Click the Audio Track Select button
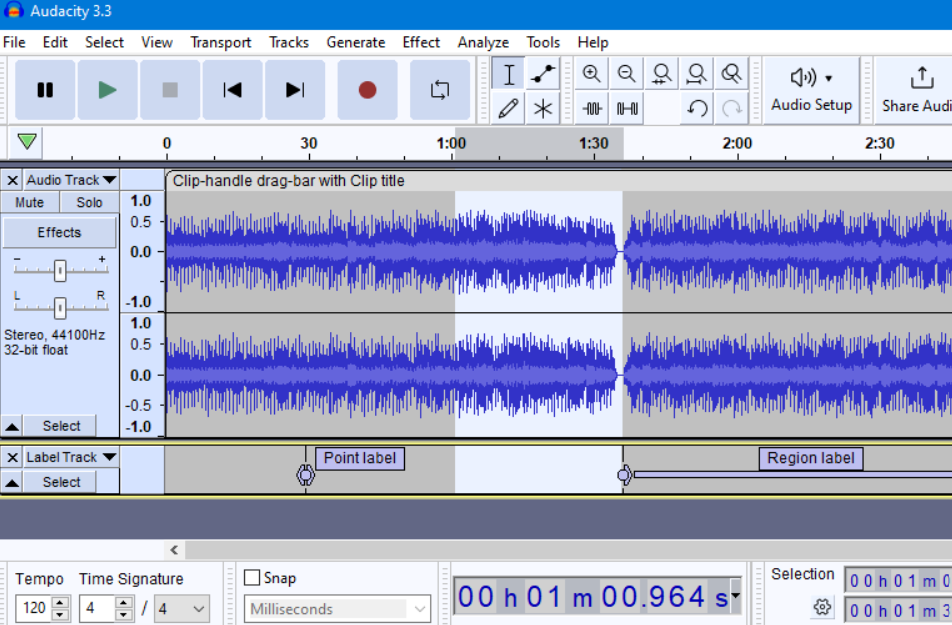 pos(61,426)
